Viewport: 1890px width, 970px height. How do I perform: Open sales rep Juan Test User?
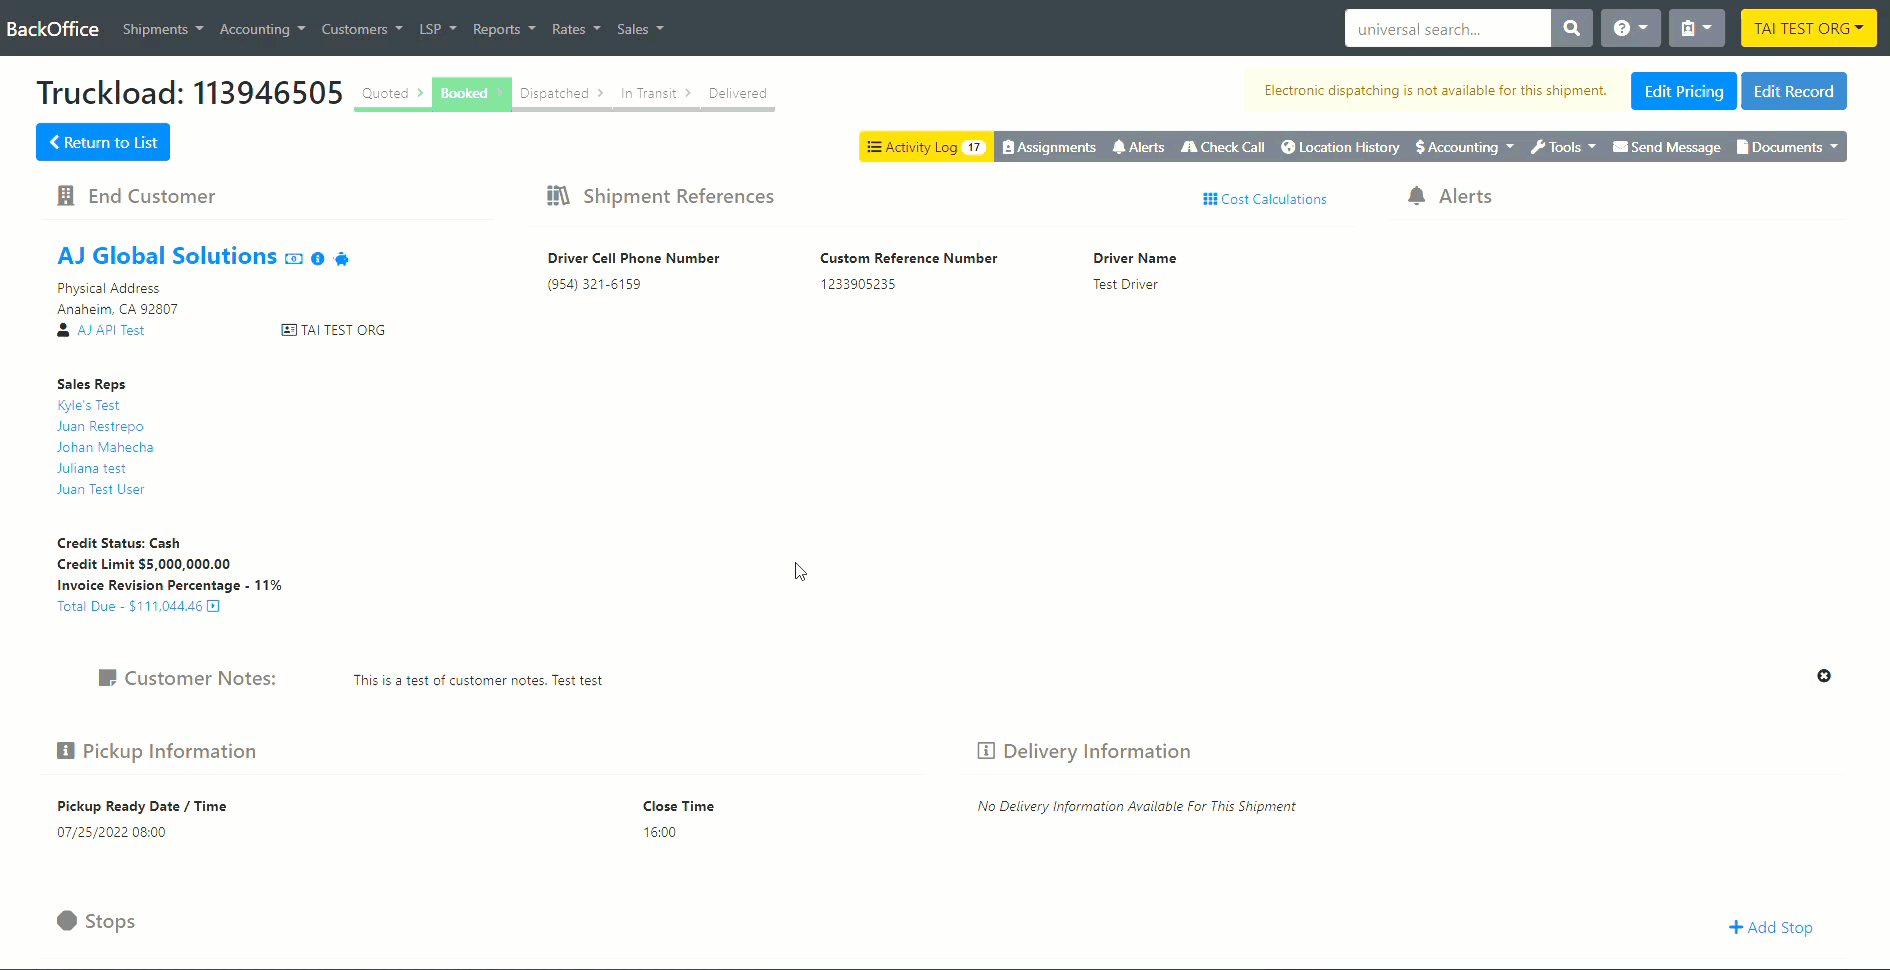pyautogui.click(x=100, y=489)
